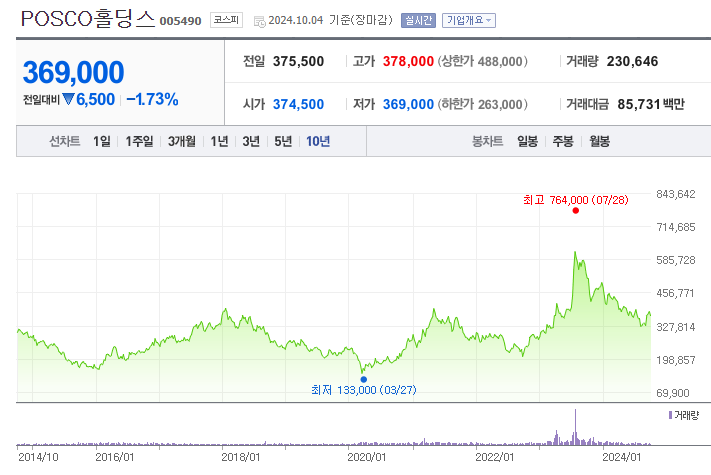Click the 하한가 263,000 text
711x475 pixels.
click(482, 104)
